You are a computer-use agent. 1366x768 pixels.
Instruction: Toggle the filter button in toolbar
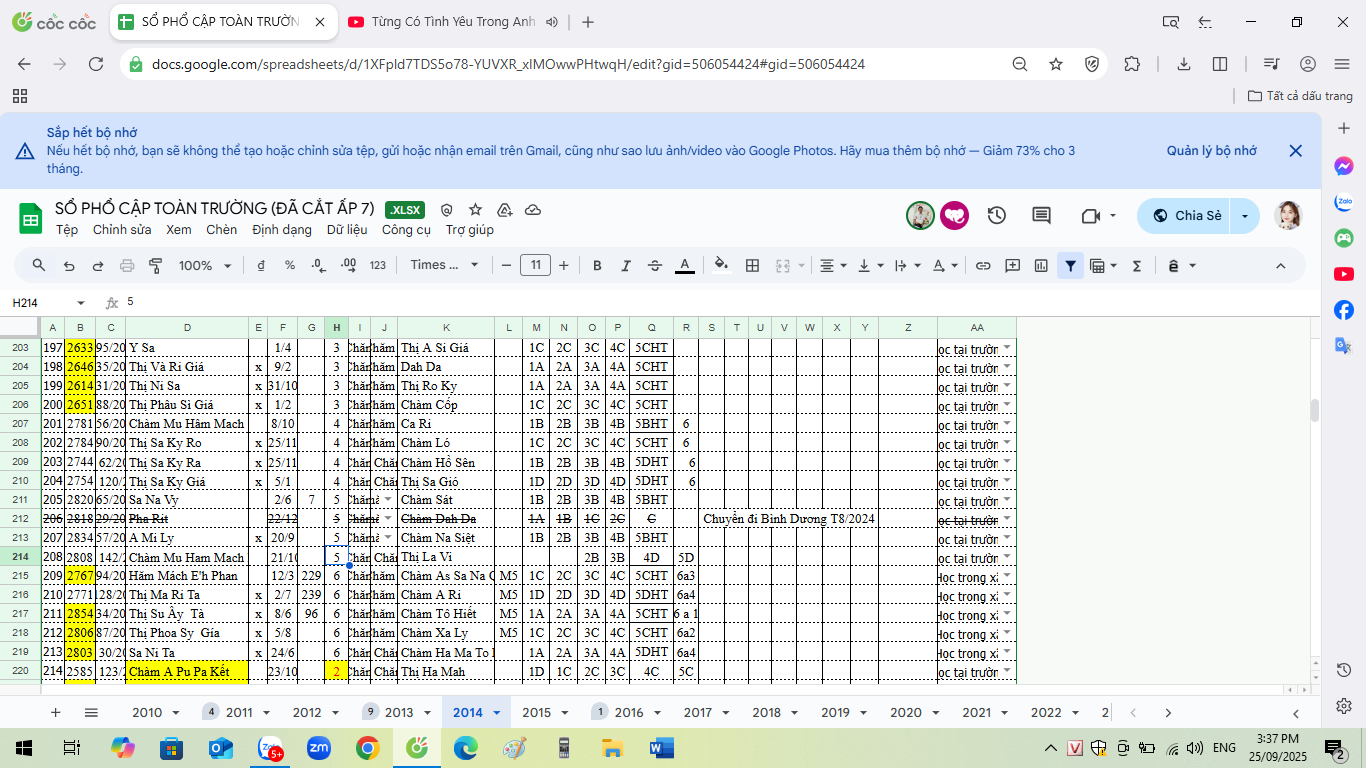[1070, 265]
